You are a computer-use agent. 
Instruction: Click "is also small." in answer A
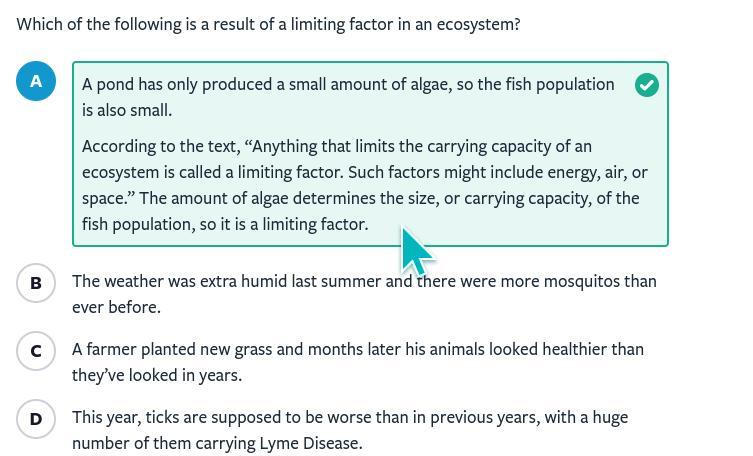coord(127,110)
